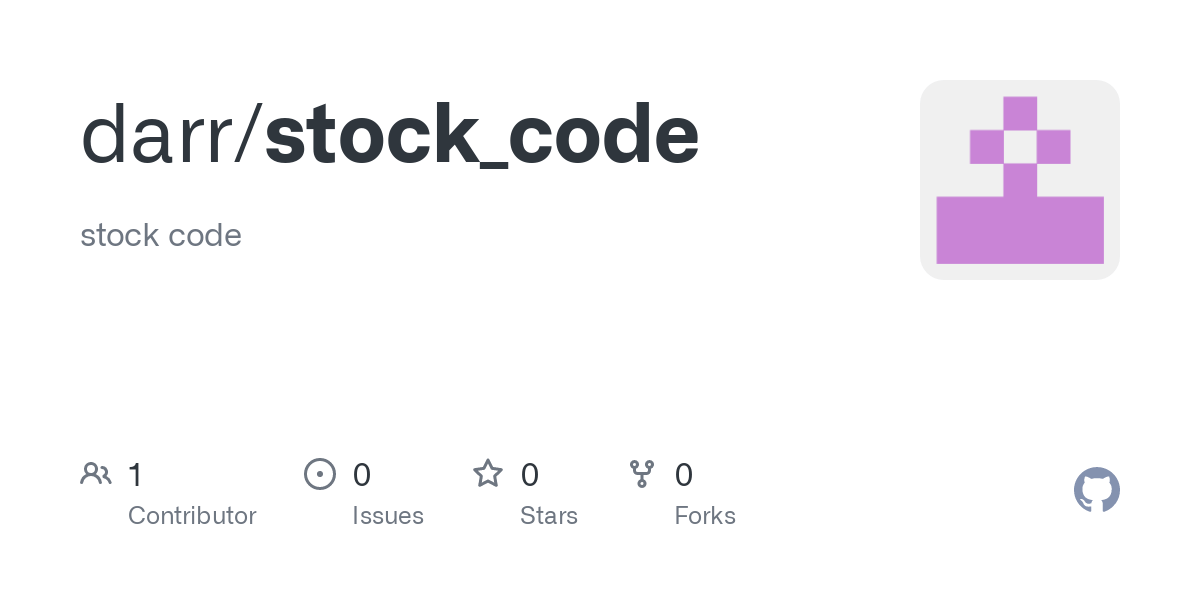Viewport: 1200px width, 600px height.
Task: Click the issues count 0
Action: point(362,474)
